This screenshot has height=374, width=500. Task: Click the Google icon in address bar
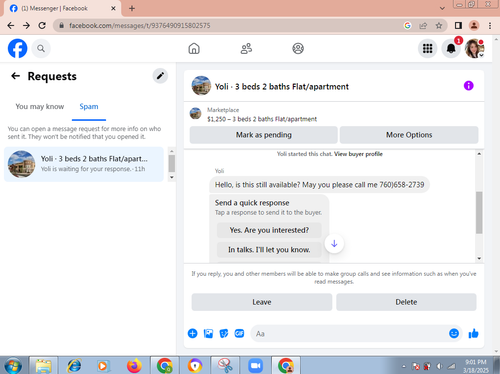pyautogui.click(x=407, y=25)
